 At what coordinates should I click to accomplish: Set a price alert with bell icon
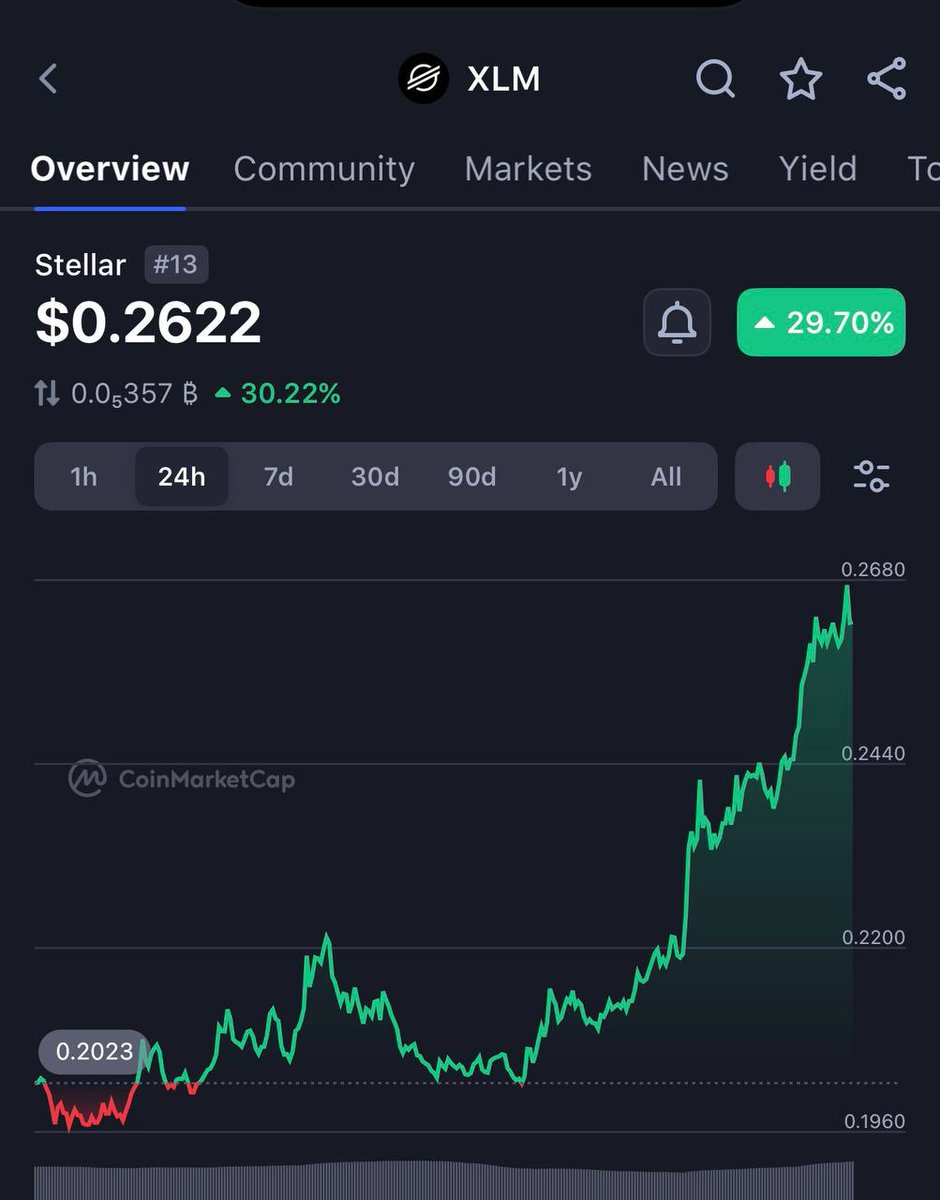click(x=677, y=322)
